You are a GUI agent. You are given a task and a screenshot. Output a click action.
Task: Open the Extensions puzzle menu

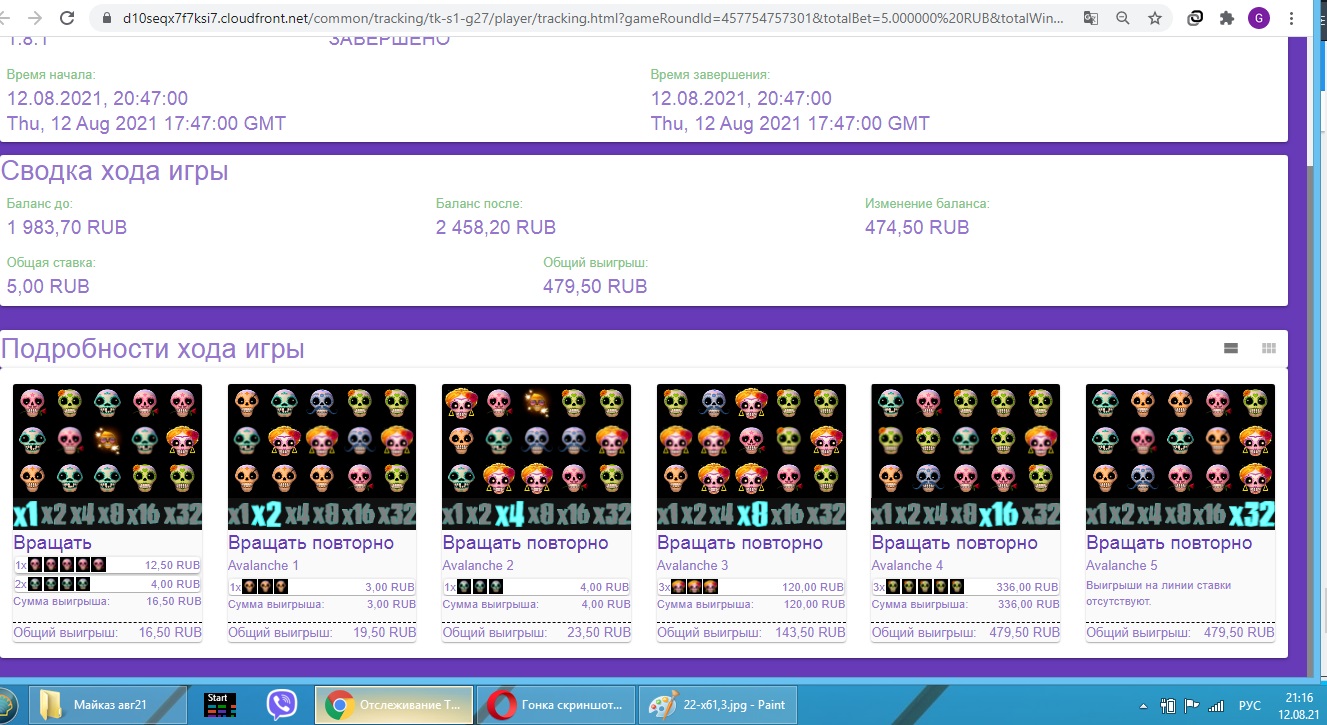tap(1227, 18)
